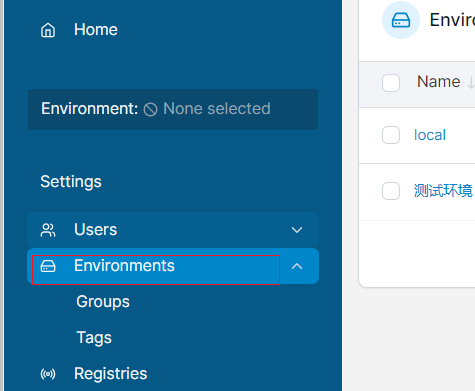
Task: Check the box for 测试环境 environment
Action: point(391,191)
